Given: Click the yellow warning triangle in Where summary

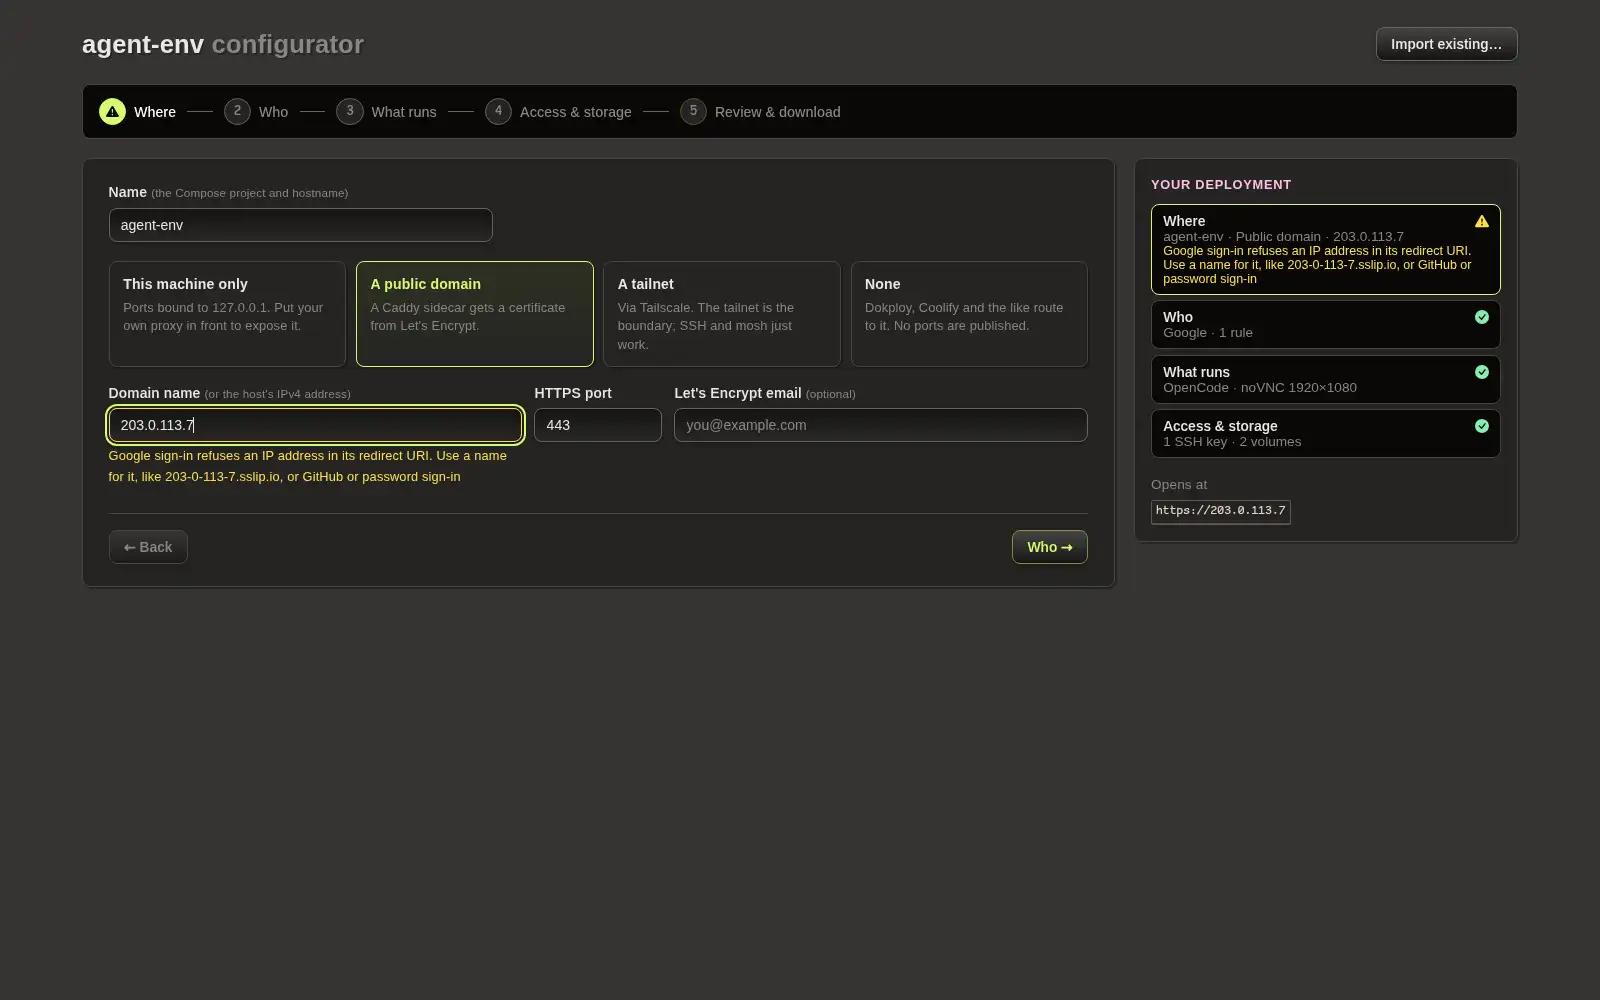Looking at the screenshot, I should (1482, 221).
